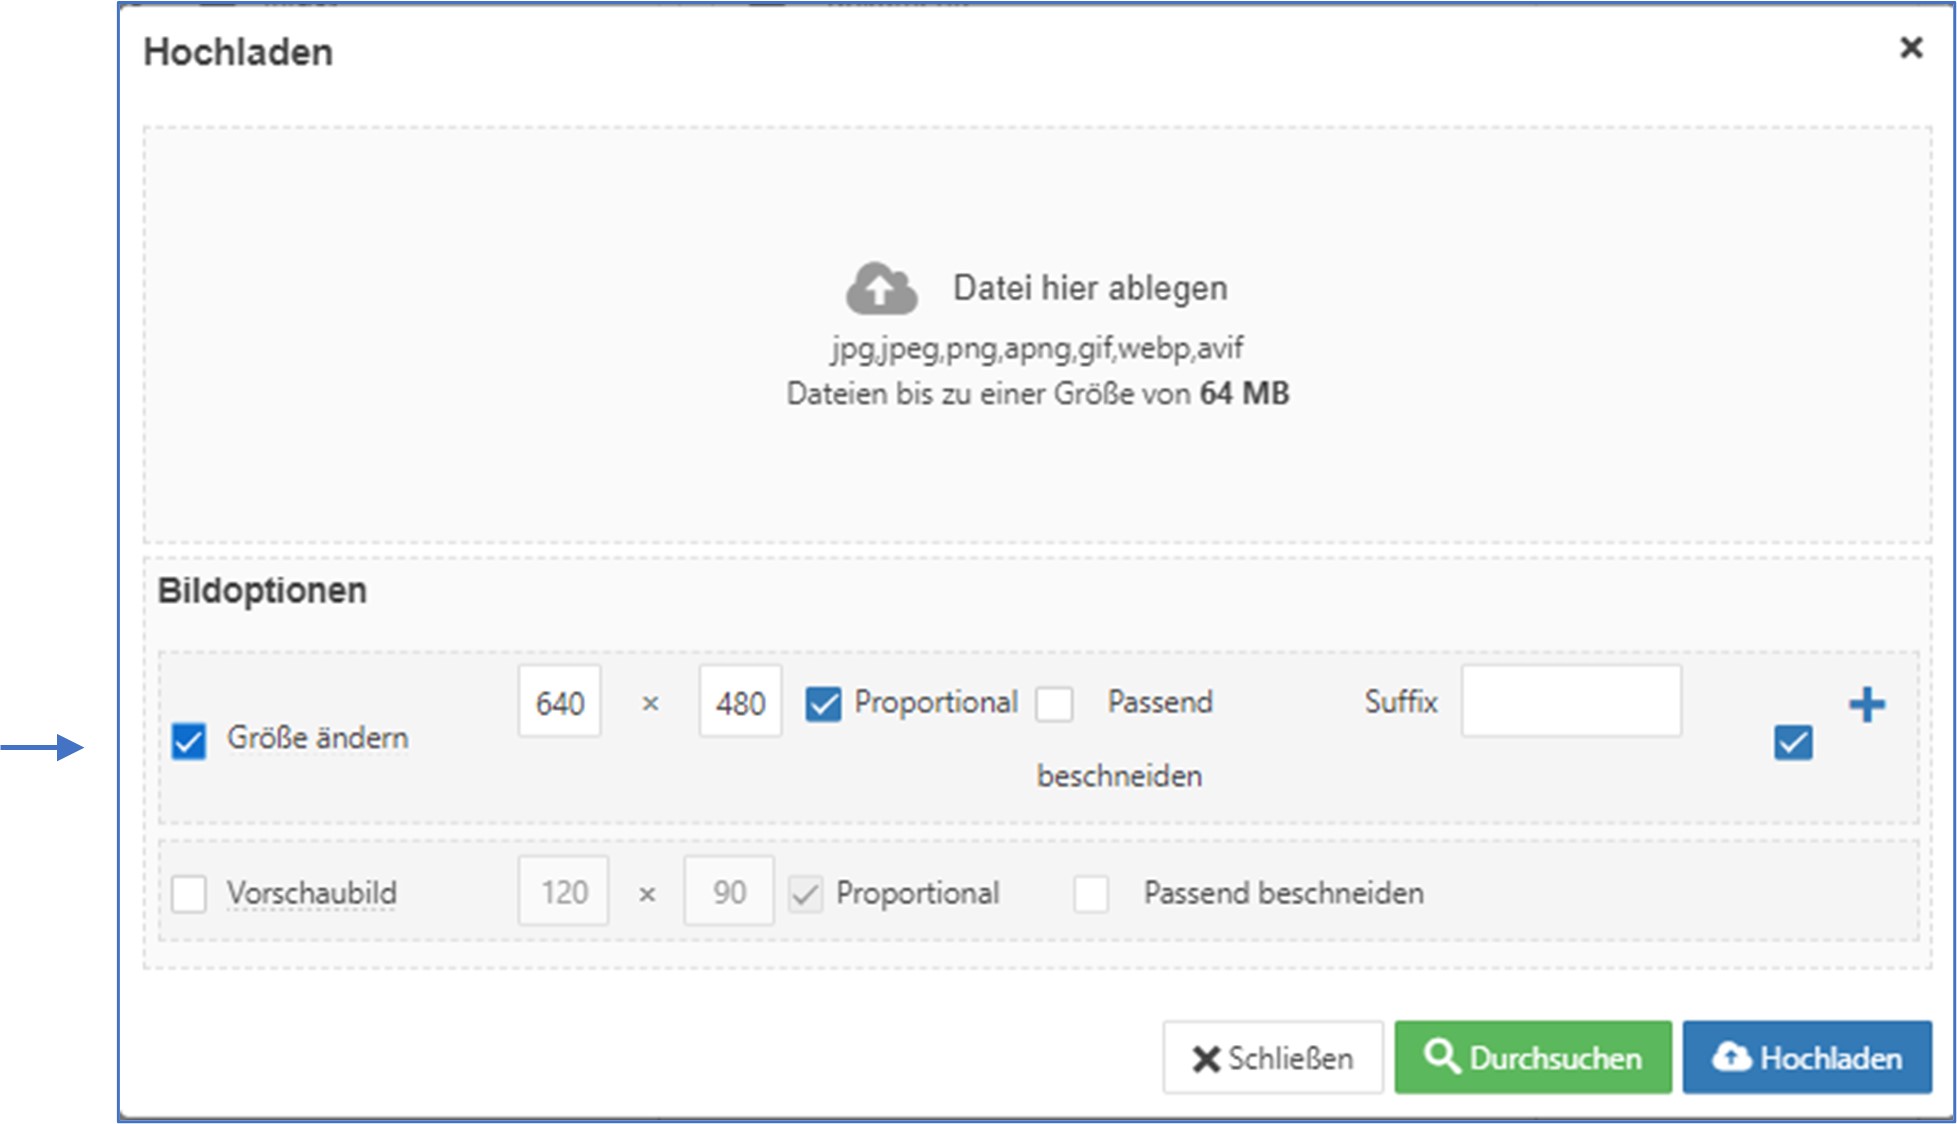Click the green Durchsuchen button
Image resolution: width=1957 pixels, height=1124 pixels.
[x=1532, y=1058]
